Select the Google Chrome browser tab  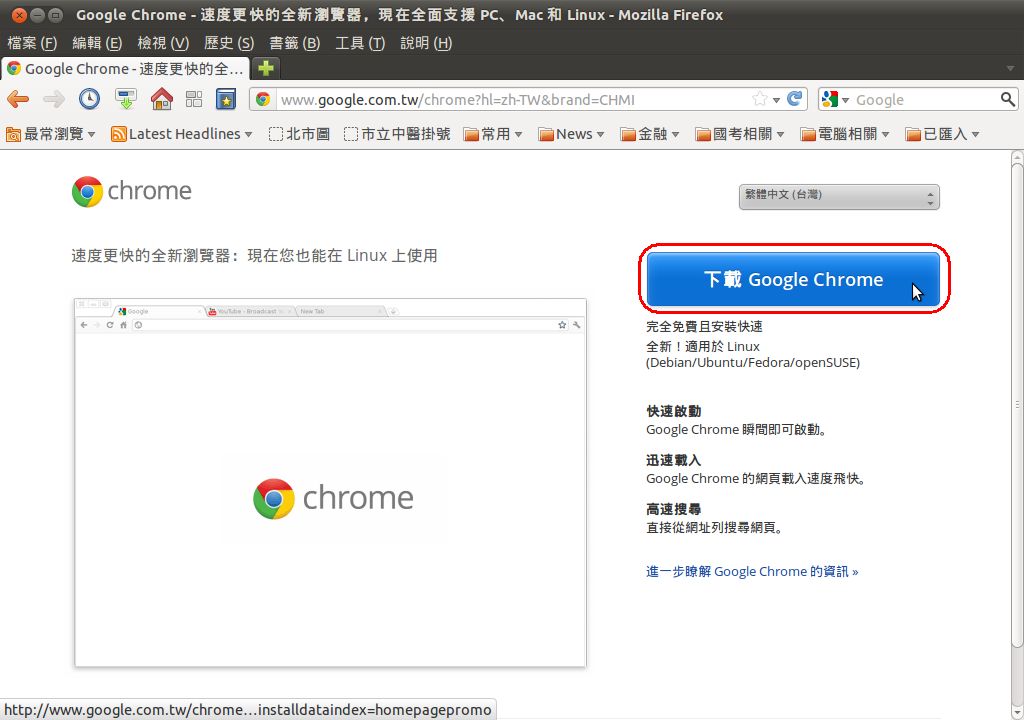coord(125,69)
